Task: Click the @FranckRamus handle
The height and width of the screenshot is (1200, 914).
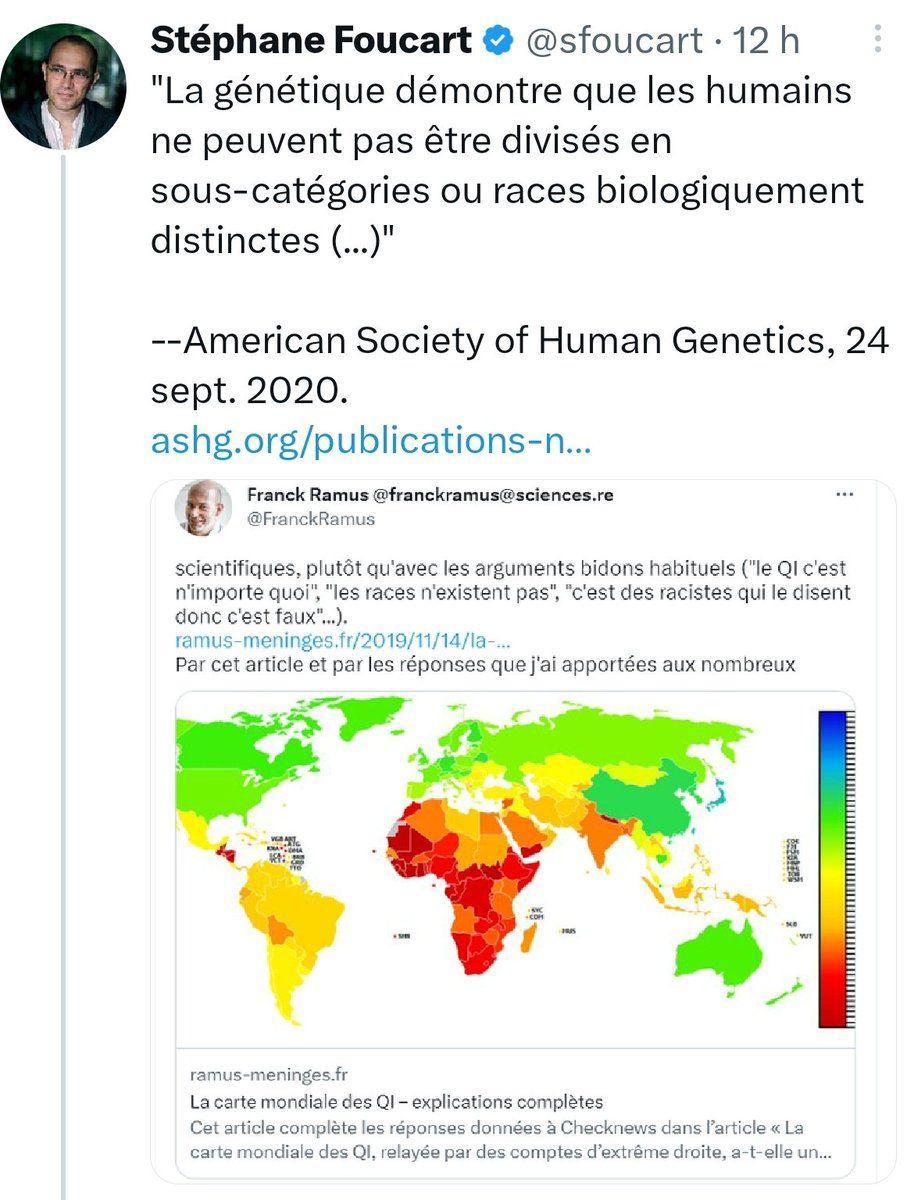Action: (310, 518)
